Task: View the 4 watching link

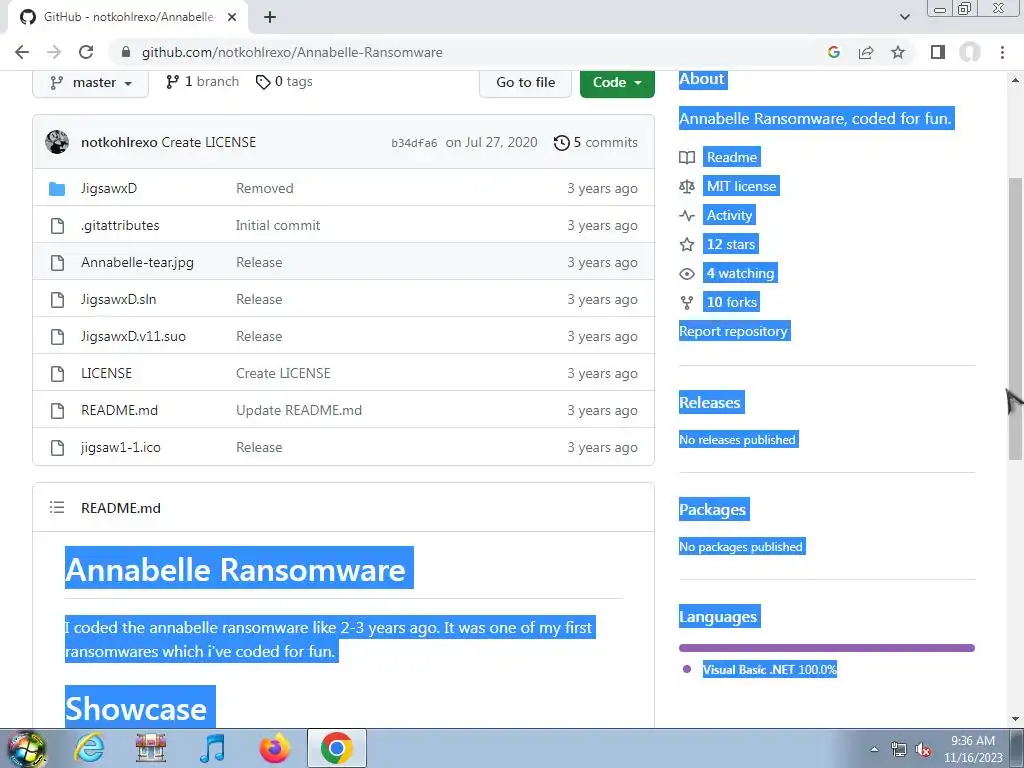Action: [741, 273]
